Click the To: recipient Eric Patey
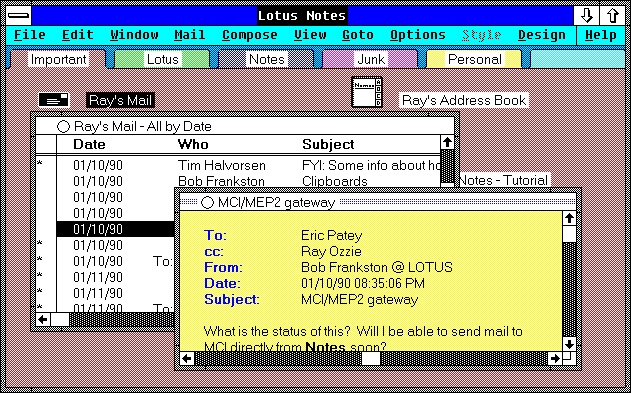Viewport: 631px width, 393px height. click(x=332, y=235)
